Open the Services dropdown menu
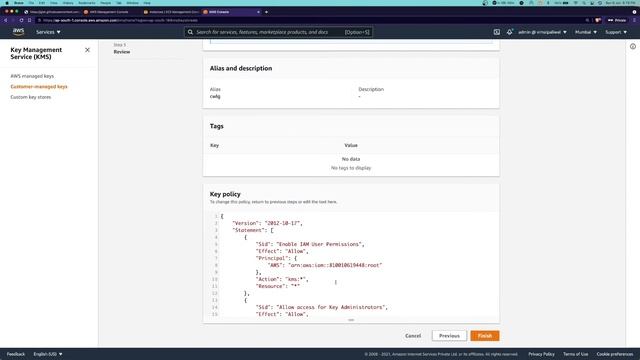This screenshot has height=360, width=640. [48, 32]
